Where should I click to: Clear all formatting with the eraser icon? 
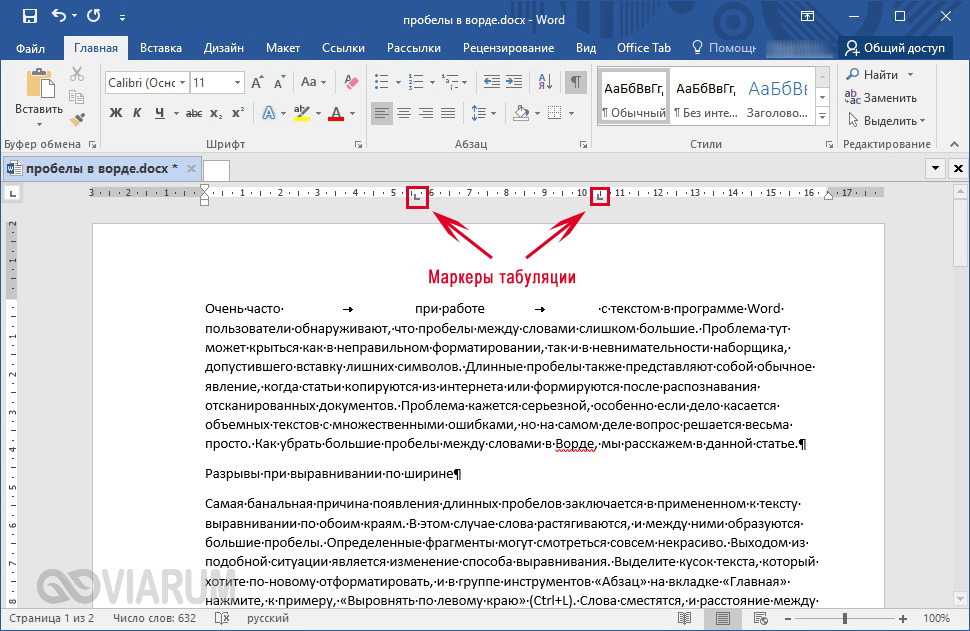click(x=351, y=82)
